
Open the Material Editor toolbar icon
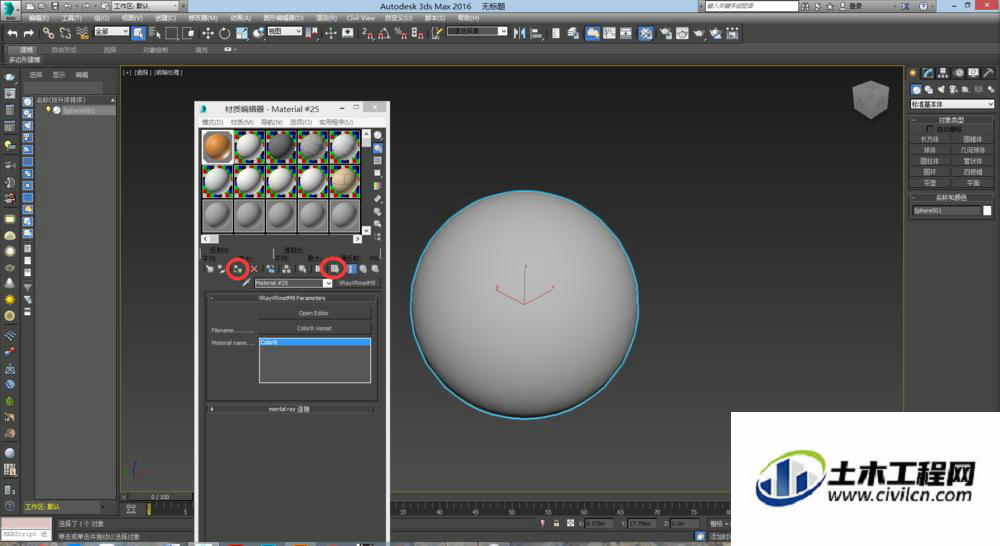tap(645, 33)
